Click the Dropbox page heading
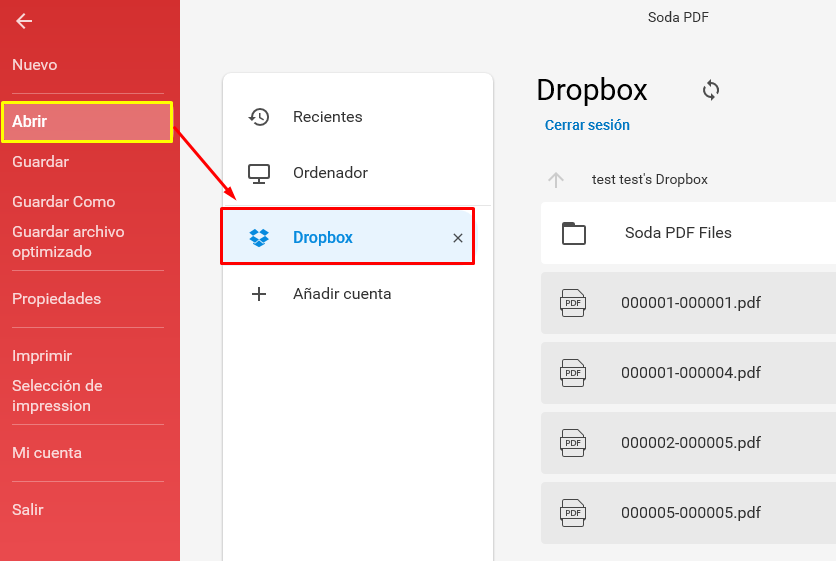This screenshot has height=561, width=836. [591, 90]
